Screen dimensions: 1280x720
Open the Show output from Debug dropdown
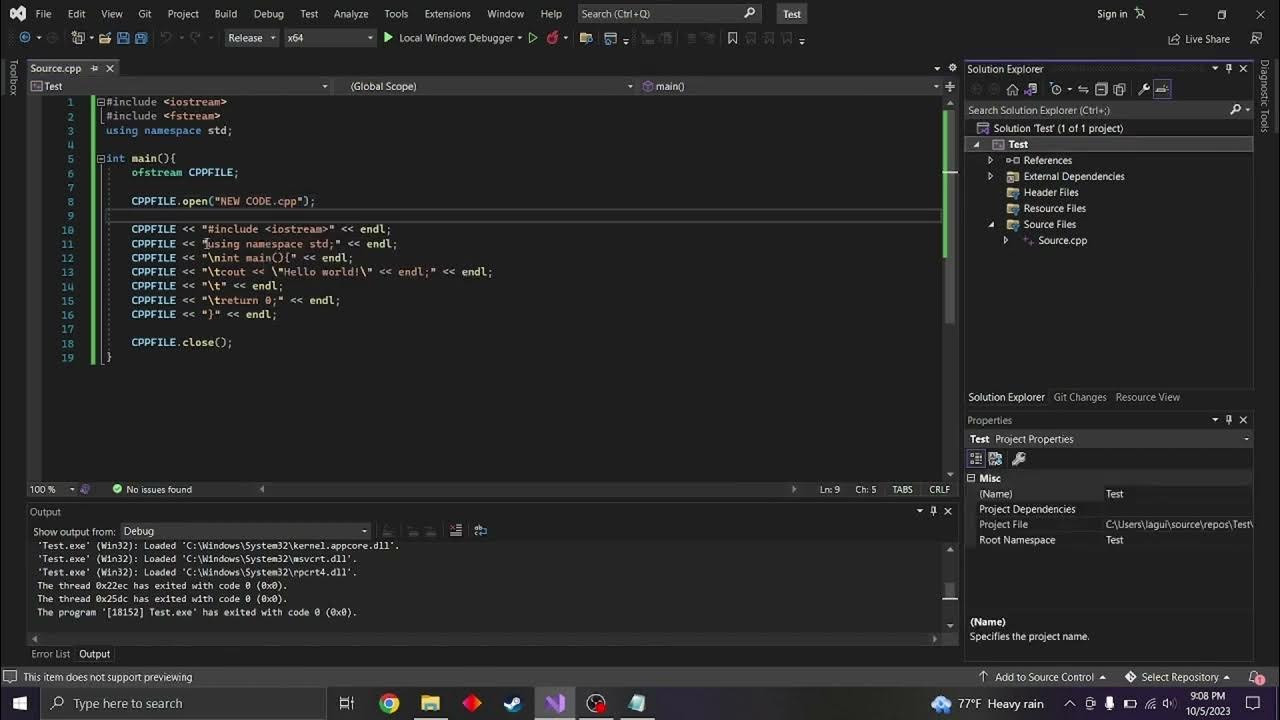245,531
